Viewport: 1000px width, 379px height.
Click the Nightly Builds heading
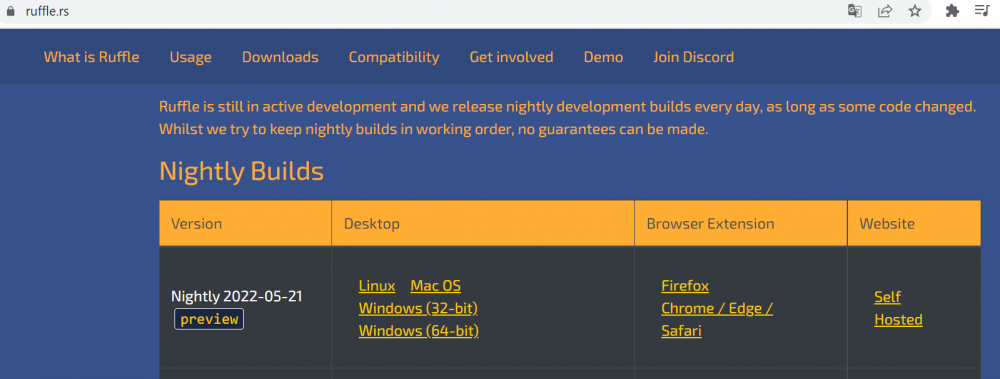click(242, 172)
